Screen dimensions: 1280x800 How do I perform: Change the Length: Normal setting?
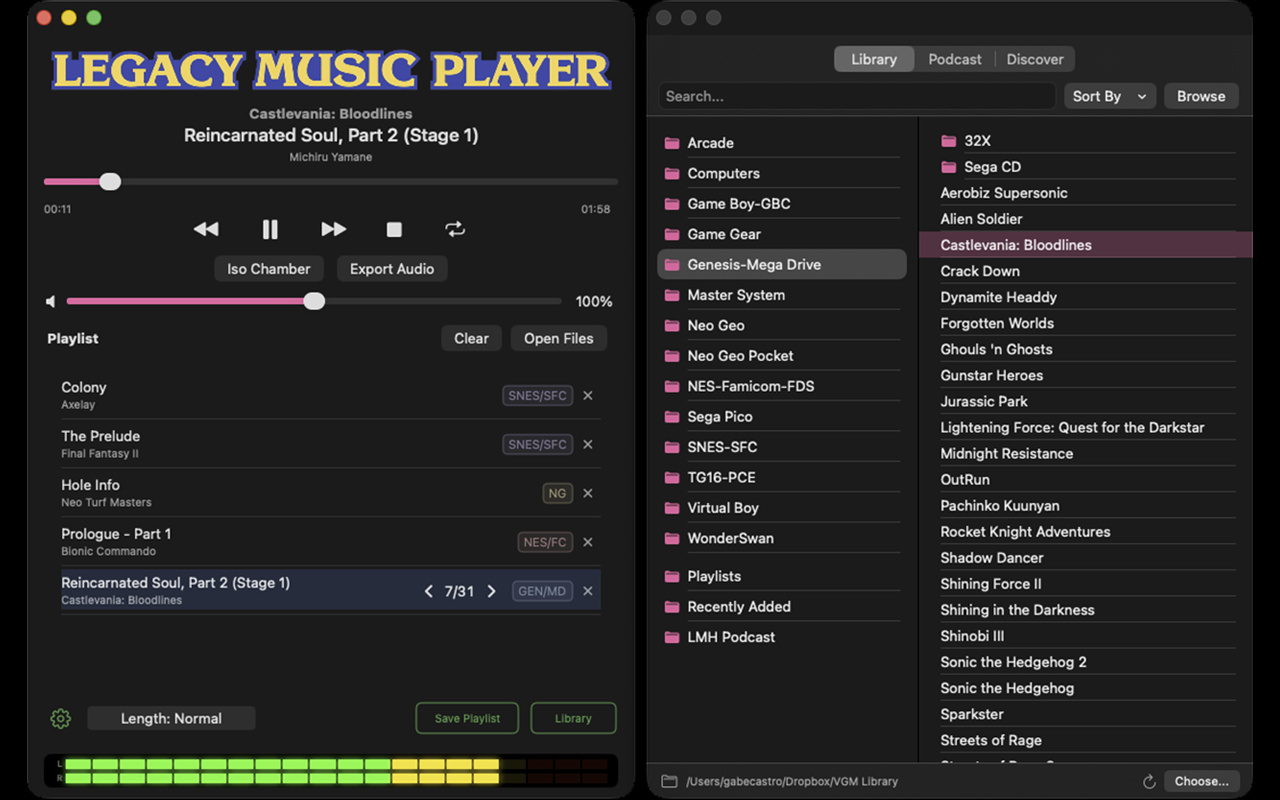pos(171,718)
